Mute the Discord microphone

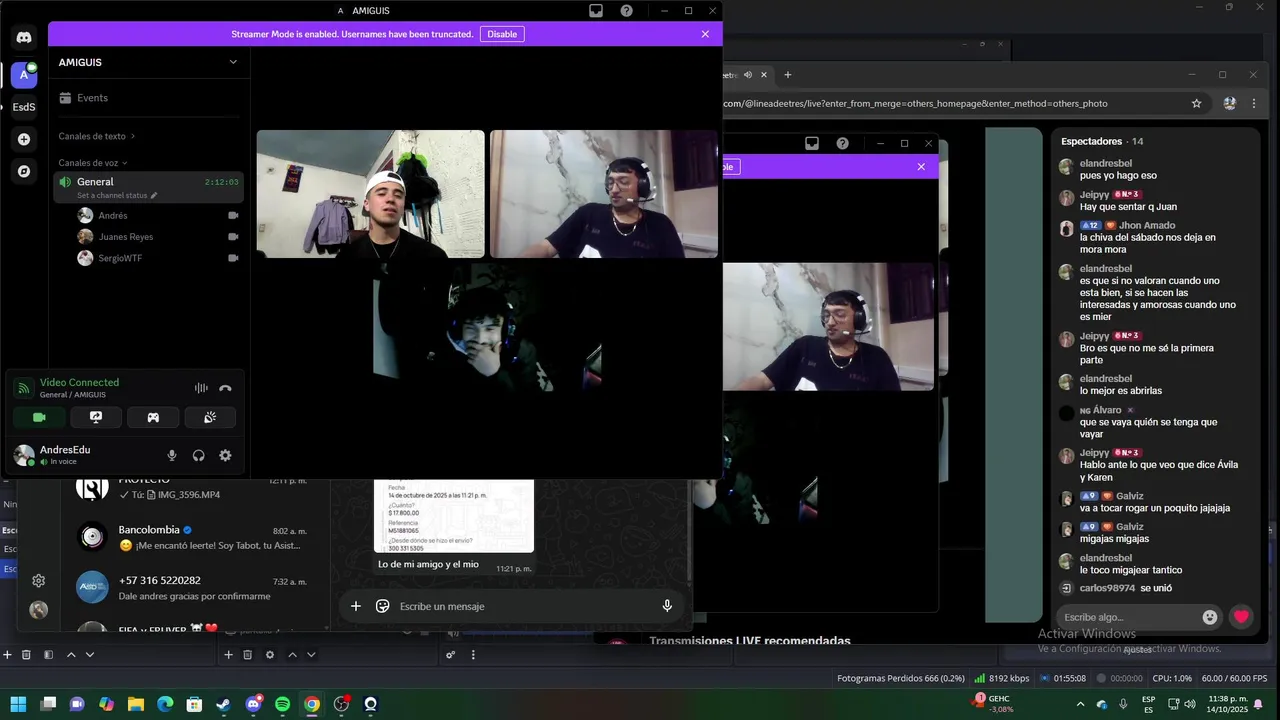172,455
